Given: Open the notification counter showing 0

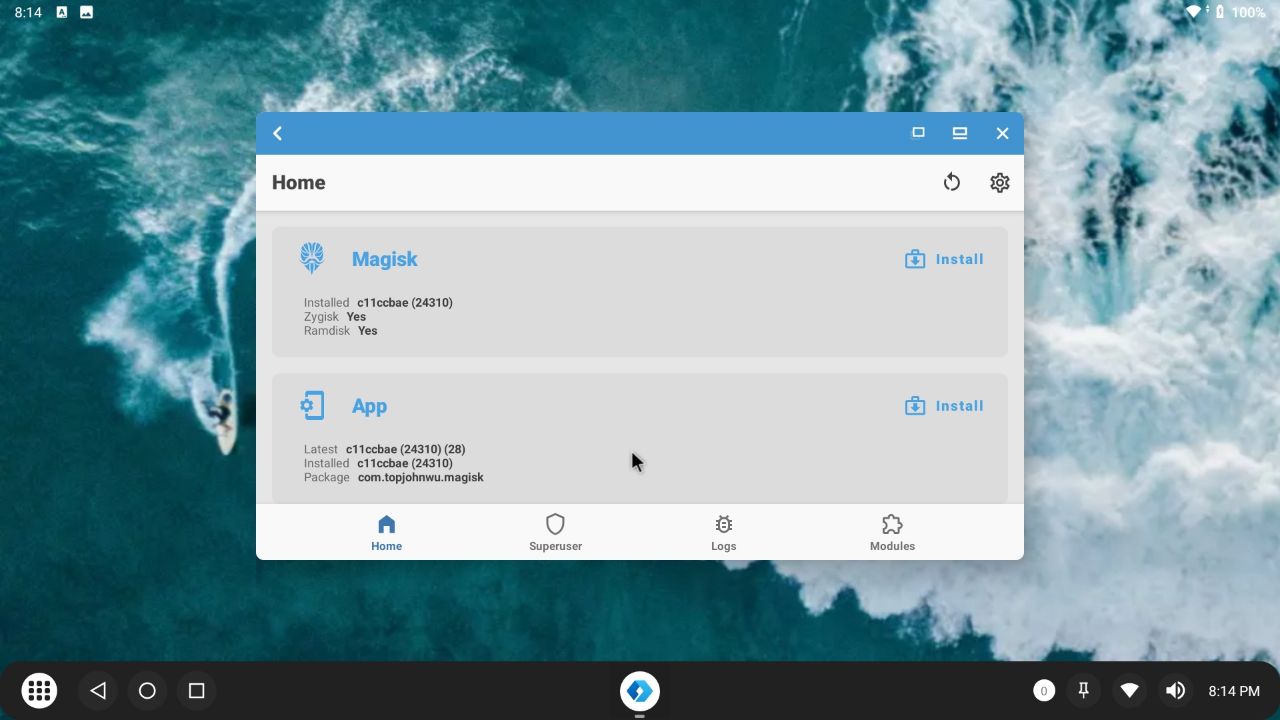Looking at the screenshot, I should coord(1044,690).
